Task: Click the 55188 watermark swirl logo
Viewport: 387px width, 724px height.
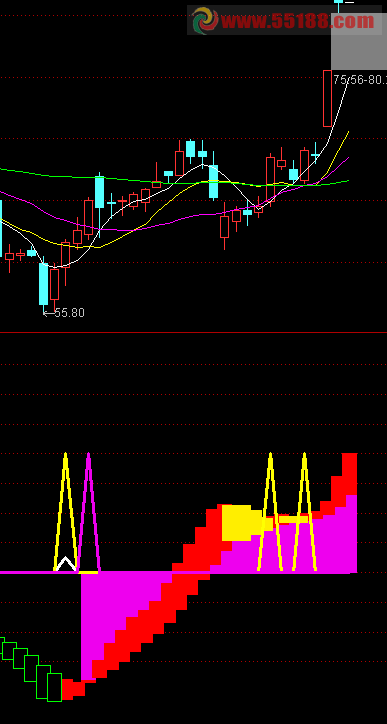Action: (x=205, y=21)
